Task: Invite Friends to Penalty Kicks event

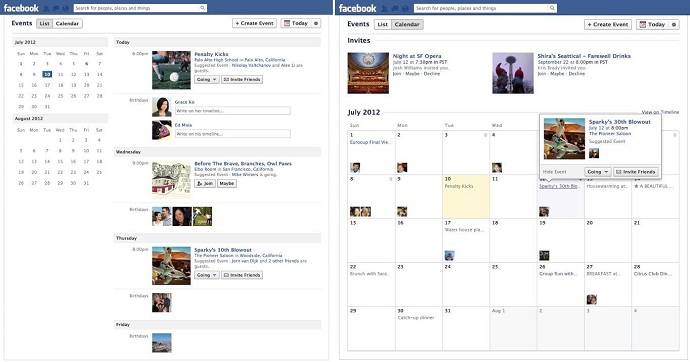Action: click(x=242, y=80)
